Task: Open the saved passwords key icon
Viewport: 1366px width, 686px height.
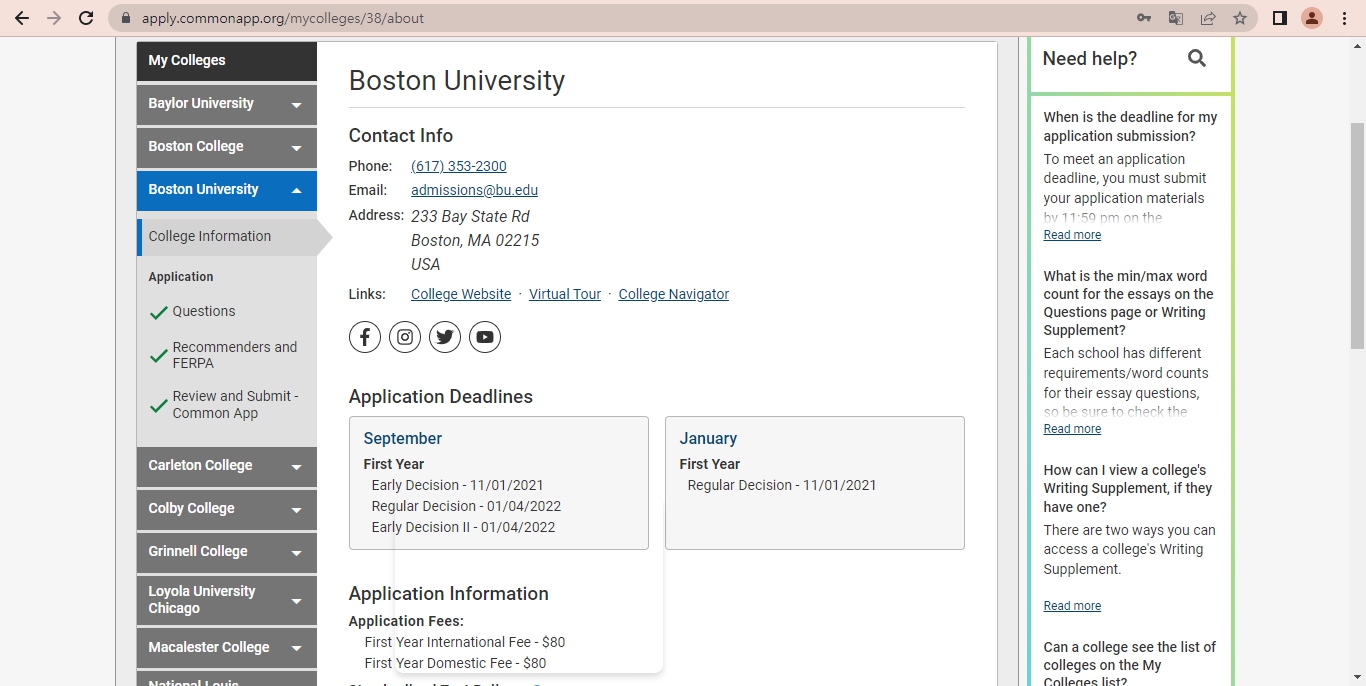Action: tap(1144, 18)
